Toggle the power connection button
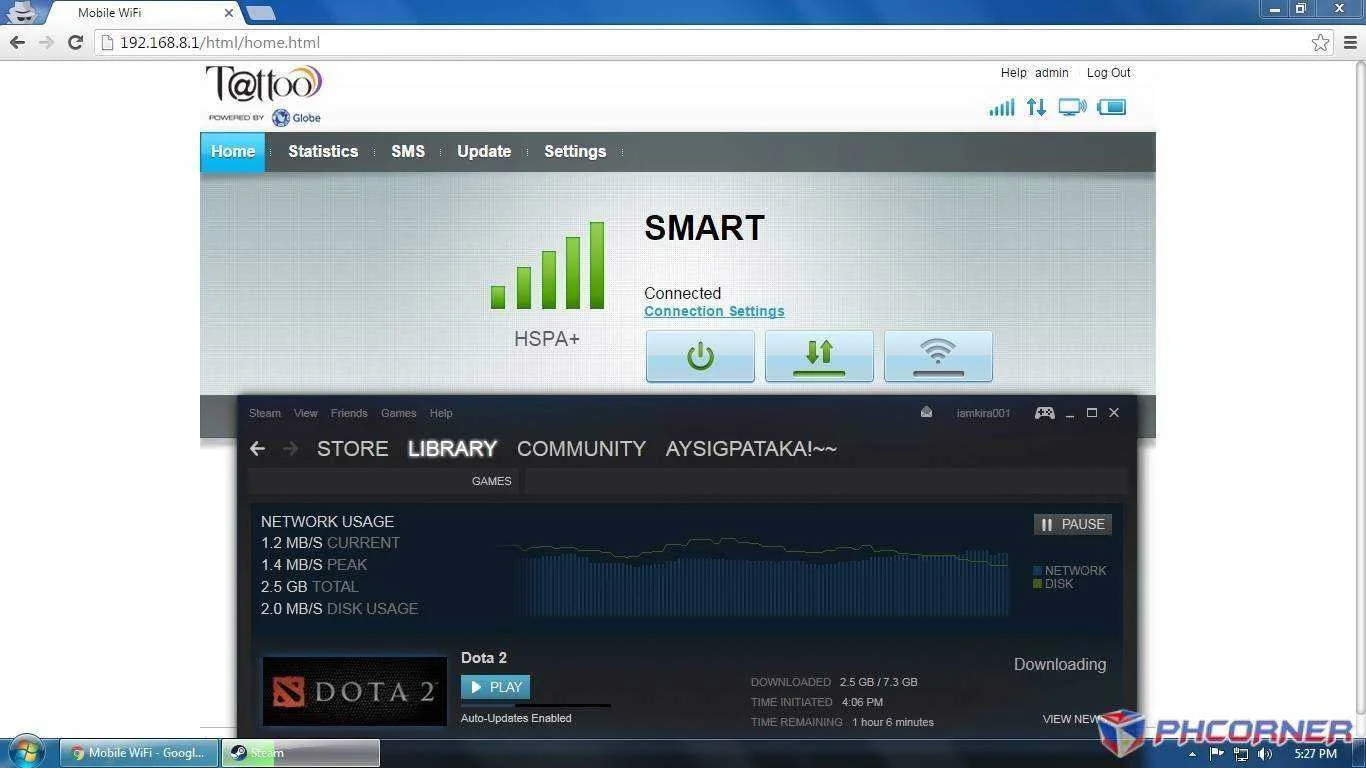Screen dimensions: 1366x768 700,356
